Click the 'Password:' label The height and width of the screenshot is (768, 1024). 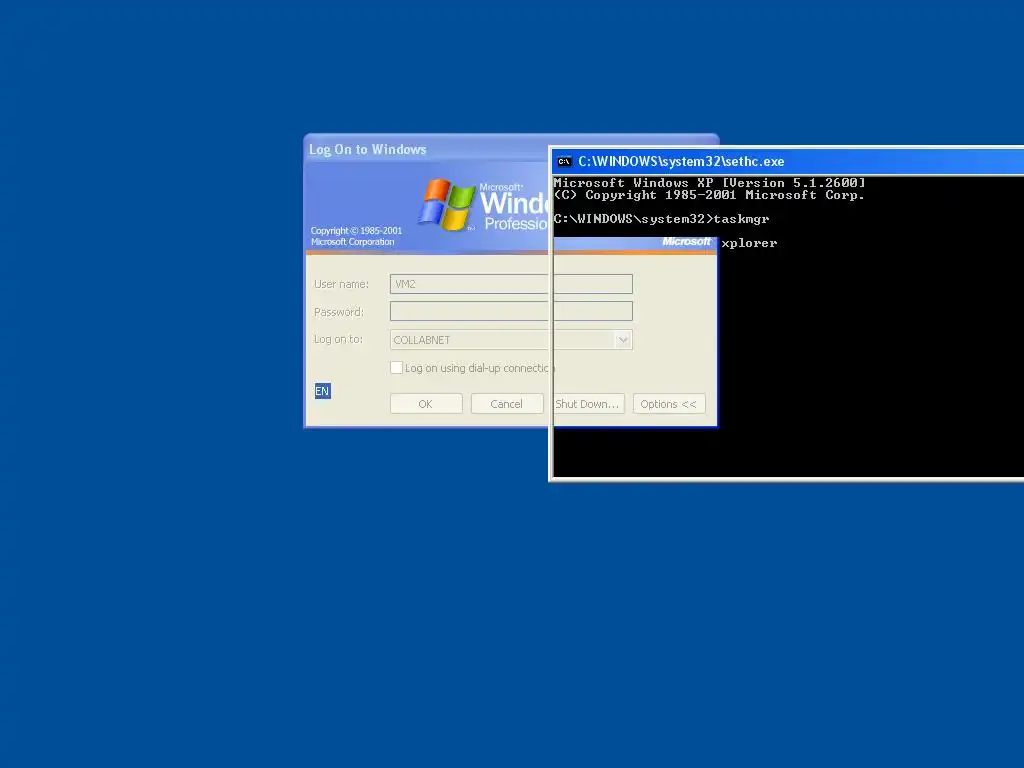338,312
